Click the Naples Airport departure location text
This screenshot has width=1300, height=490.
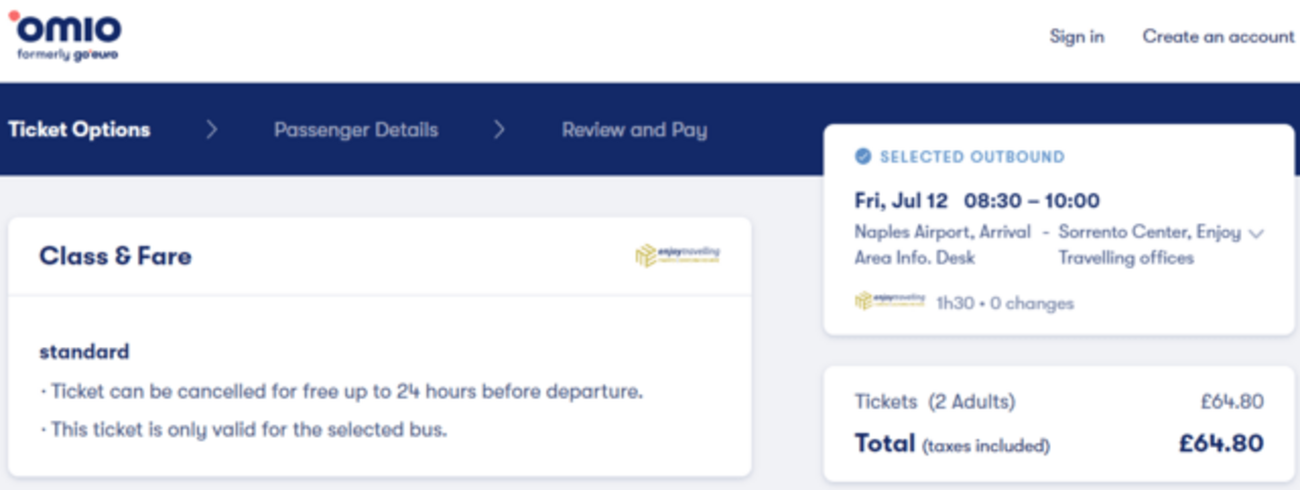click(x=943, y=245)
